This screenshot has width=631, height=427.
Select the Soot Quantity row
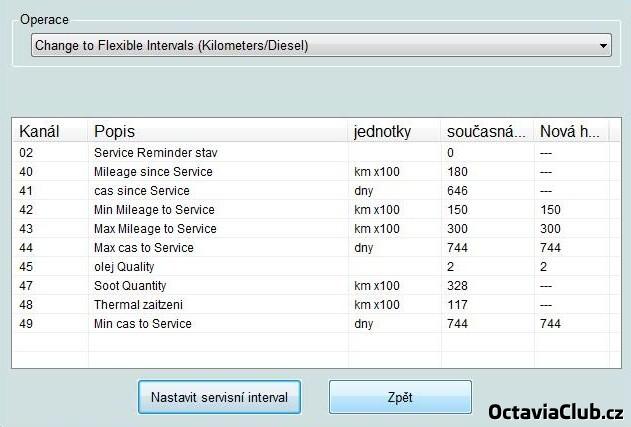point(133,286)
